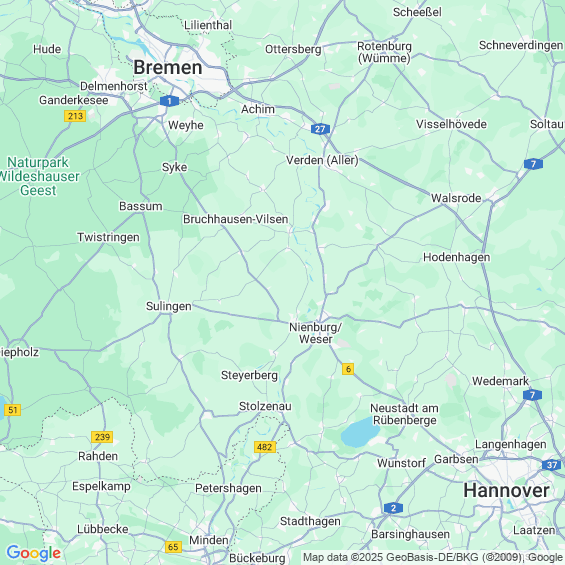This screenshot has width=565, height=565.
Task: Click the A1 highway shield near Bremen
Action: (x=169, y=101)
